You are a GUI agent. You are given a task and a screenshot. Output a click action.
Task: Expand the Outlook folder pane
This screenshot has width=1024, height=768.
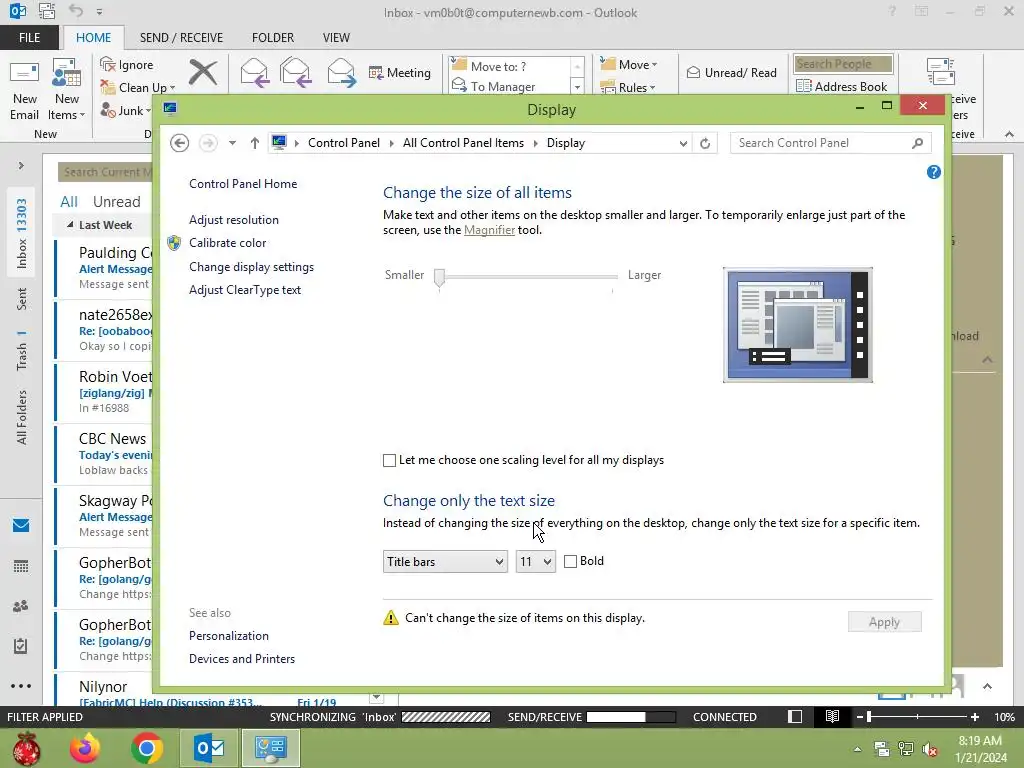21,165
